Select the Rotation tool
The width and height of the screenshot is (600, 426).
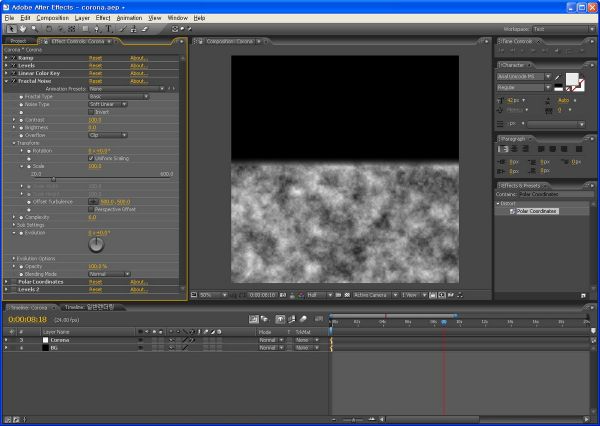[x=49, y=29]
